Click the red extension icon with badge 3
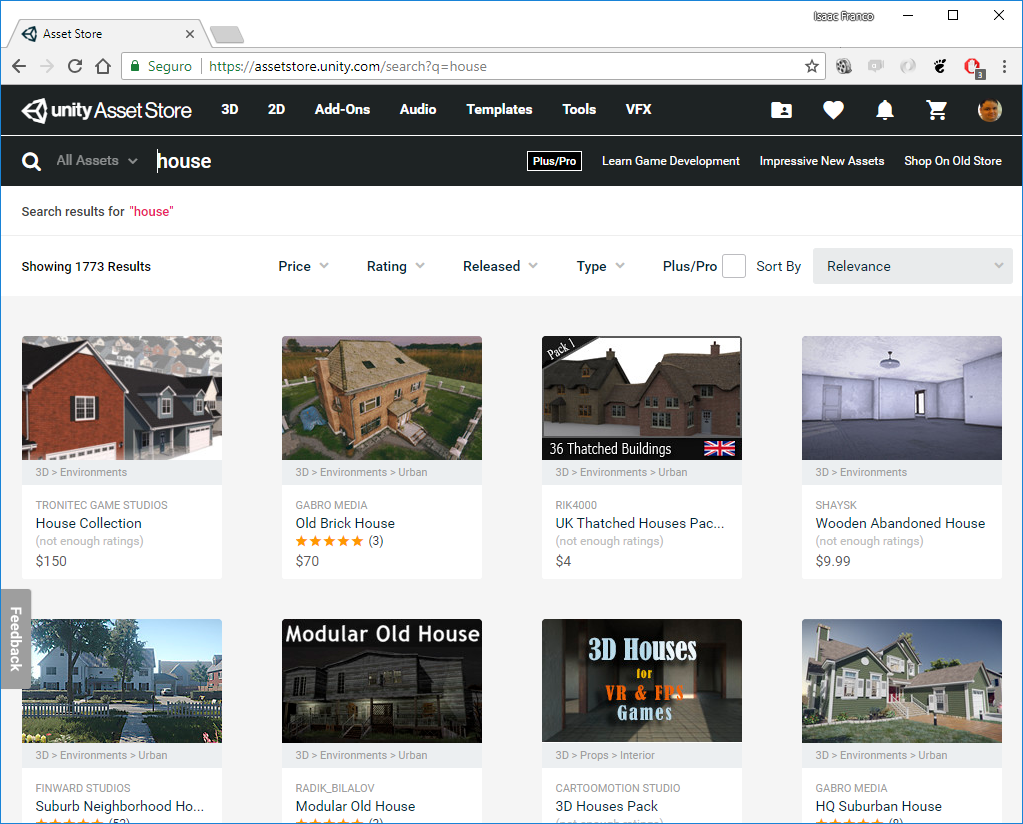The image size is (1023, 824). [973, 67]
